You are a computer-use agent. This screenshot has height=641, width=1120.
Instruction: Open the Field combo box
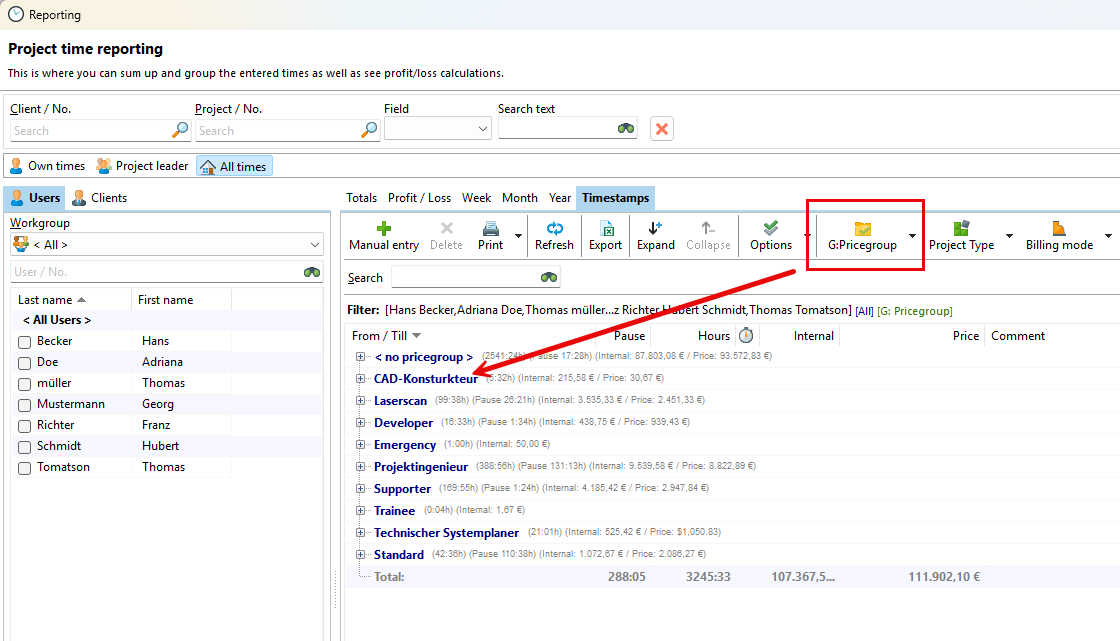[437, 129]
